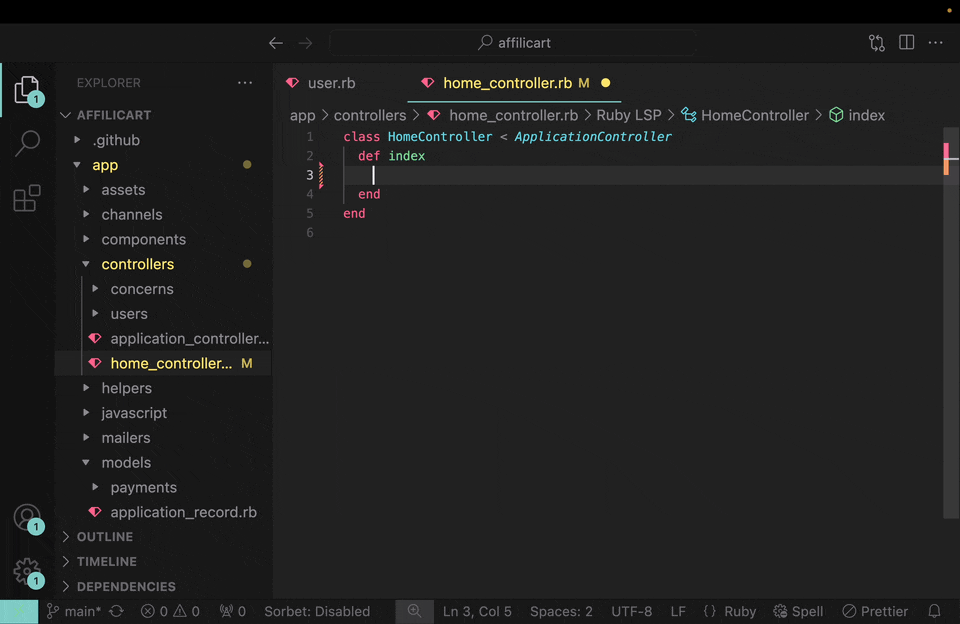Open the Manage gear icon

(x=27, y=572)
